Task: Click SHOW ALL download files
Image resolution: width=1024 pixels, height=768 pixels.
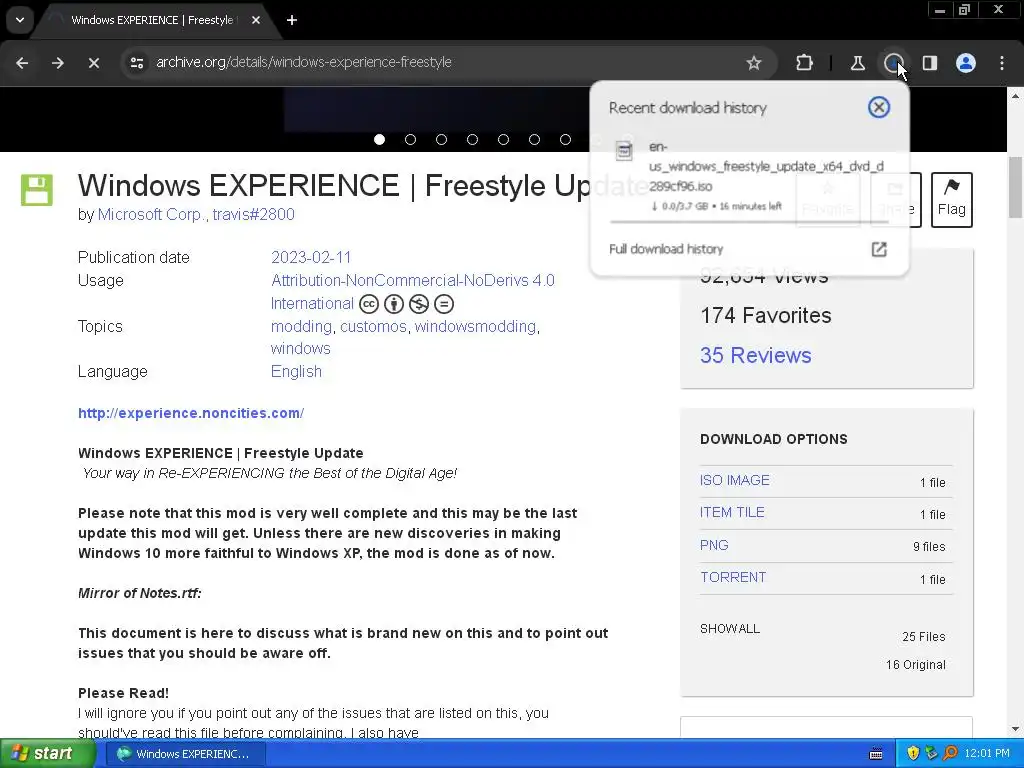Action: [730, 629]
